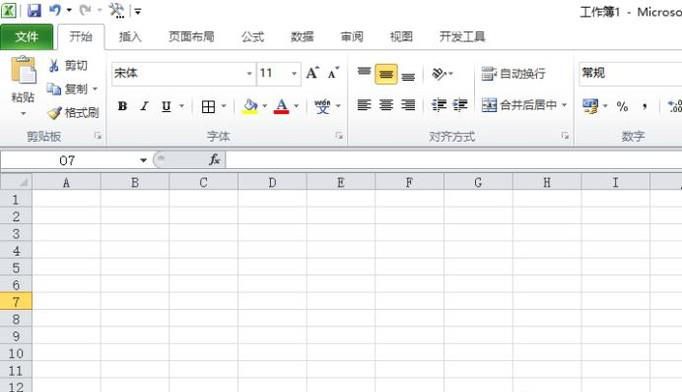
Task: Expand the 复制 copy dropdown arrow
Action: pos(95,89)
